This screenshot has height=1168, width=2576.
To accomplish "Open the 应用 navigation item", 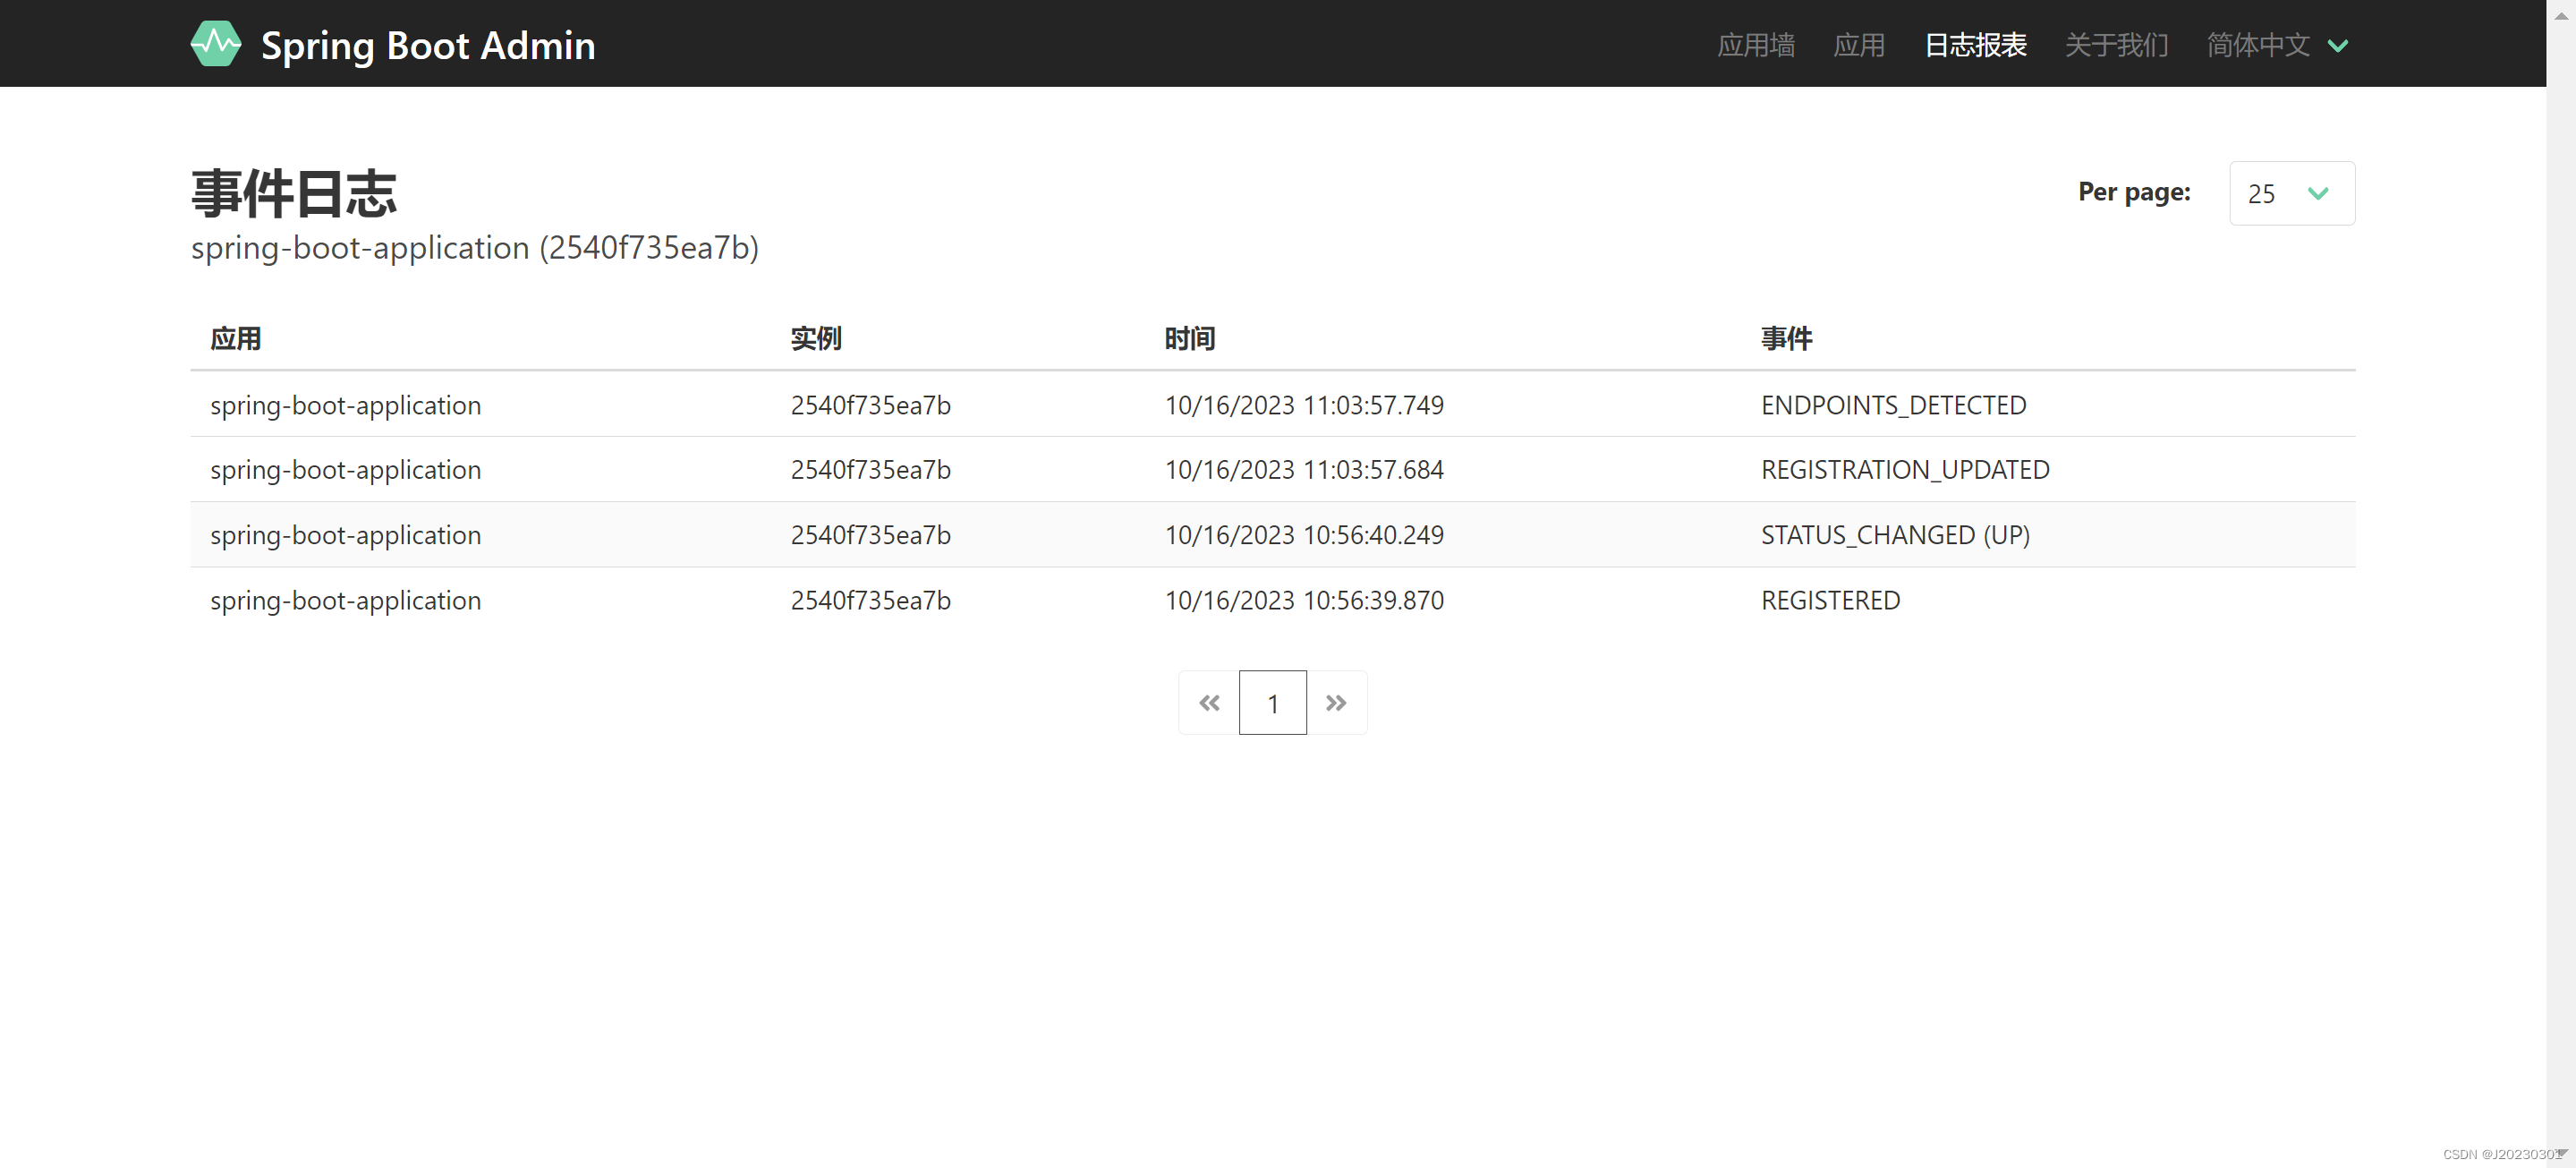I will [x=1858, y=45].
